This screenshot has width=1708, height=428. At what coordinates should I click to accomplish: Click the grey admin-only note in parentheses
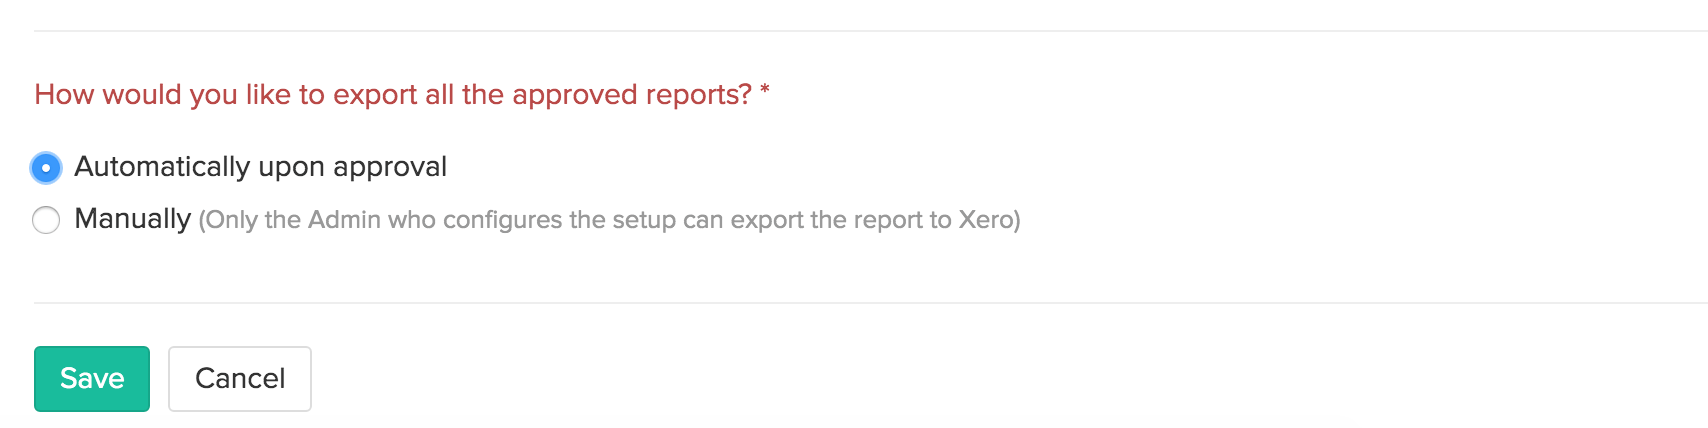click(609, 220)
